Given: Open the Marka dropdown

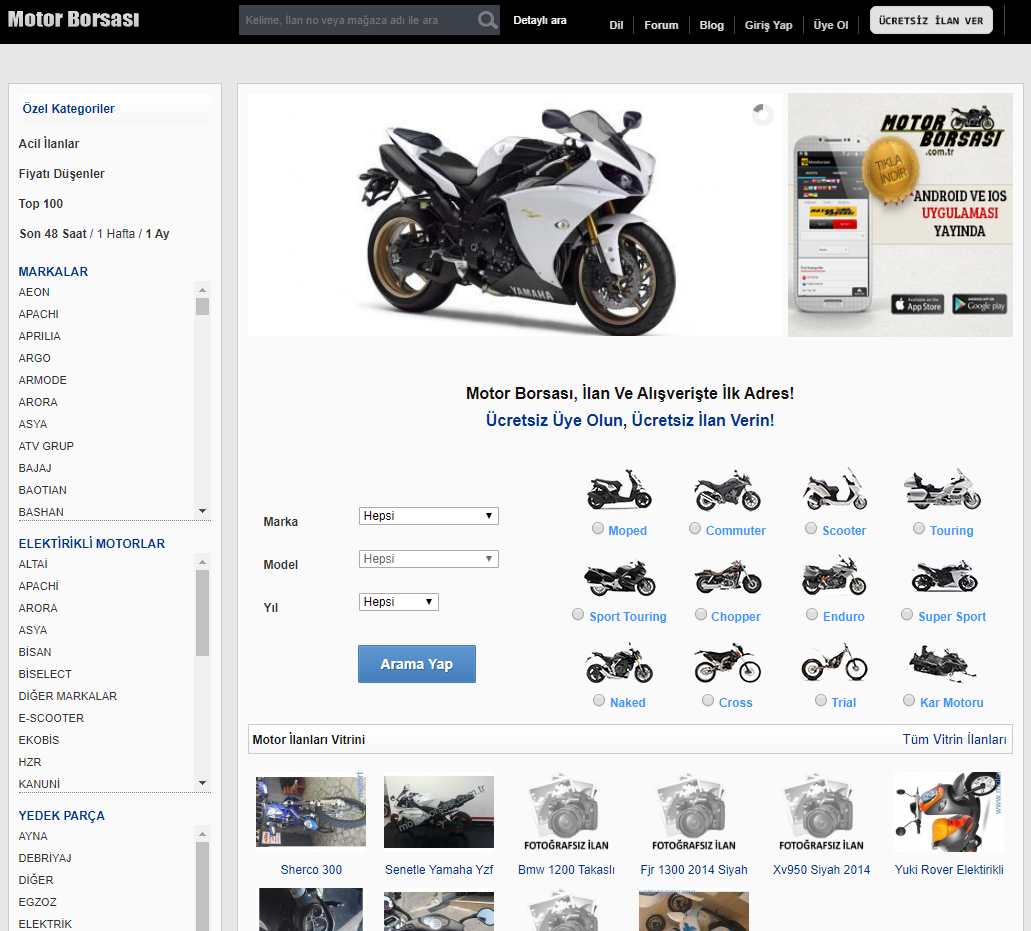Looking at the screenshot, I should [429, 516].
